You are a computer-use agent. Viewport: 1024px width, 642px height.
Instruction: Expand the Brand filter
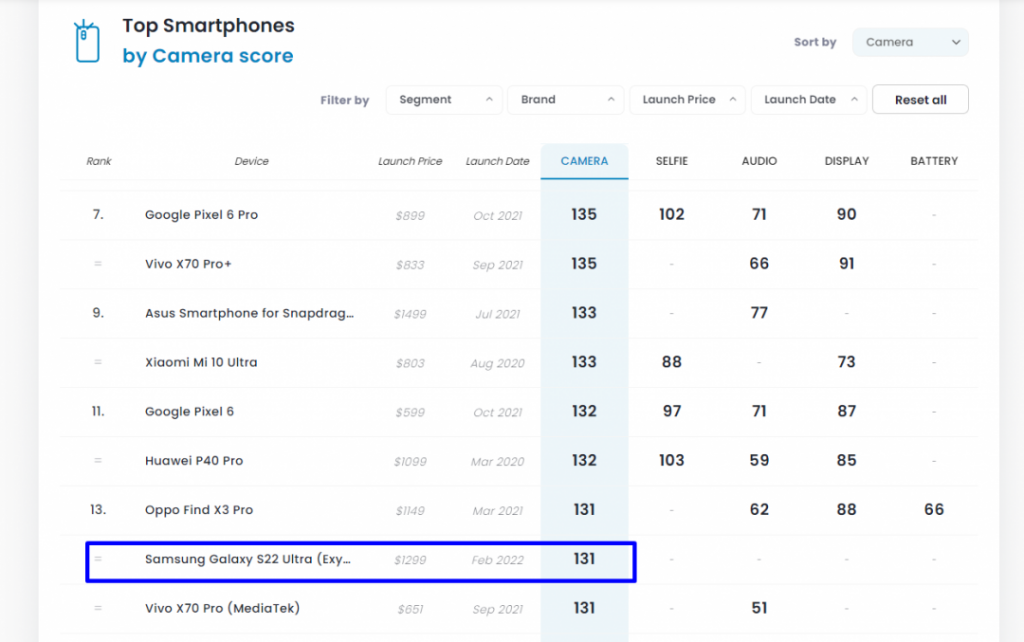click(x=566, y=100)
